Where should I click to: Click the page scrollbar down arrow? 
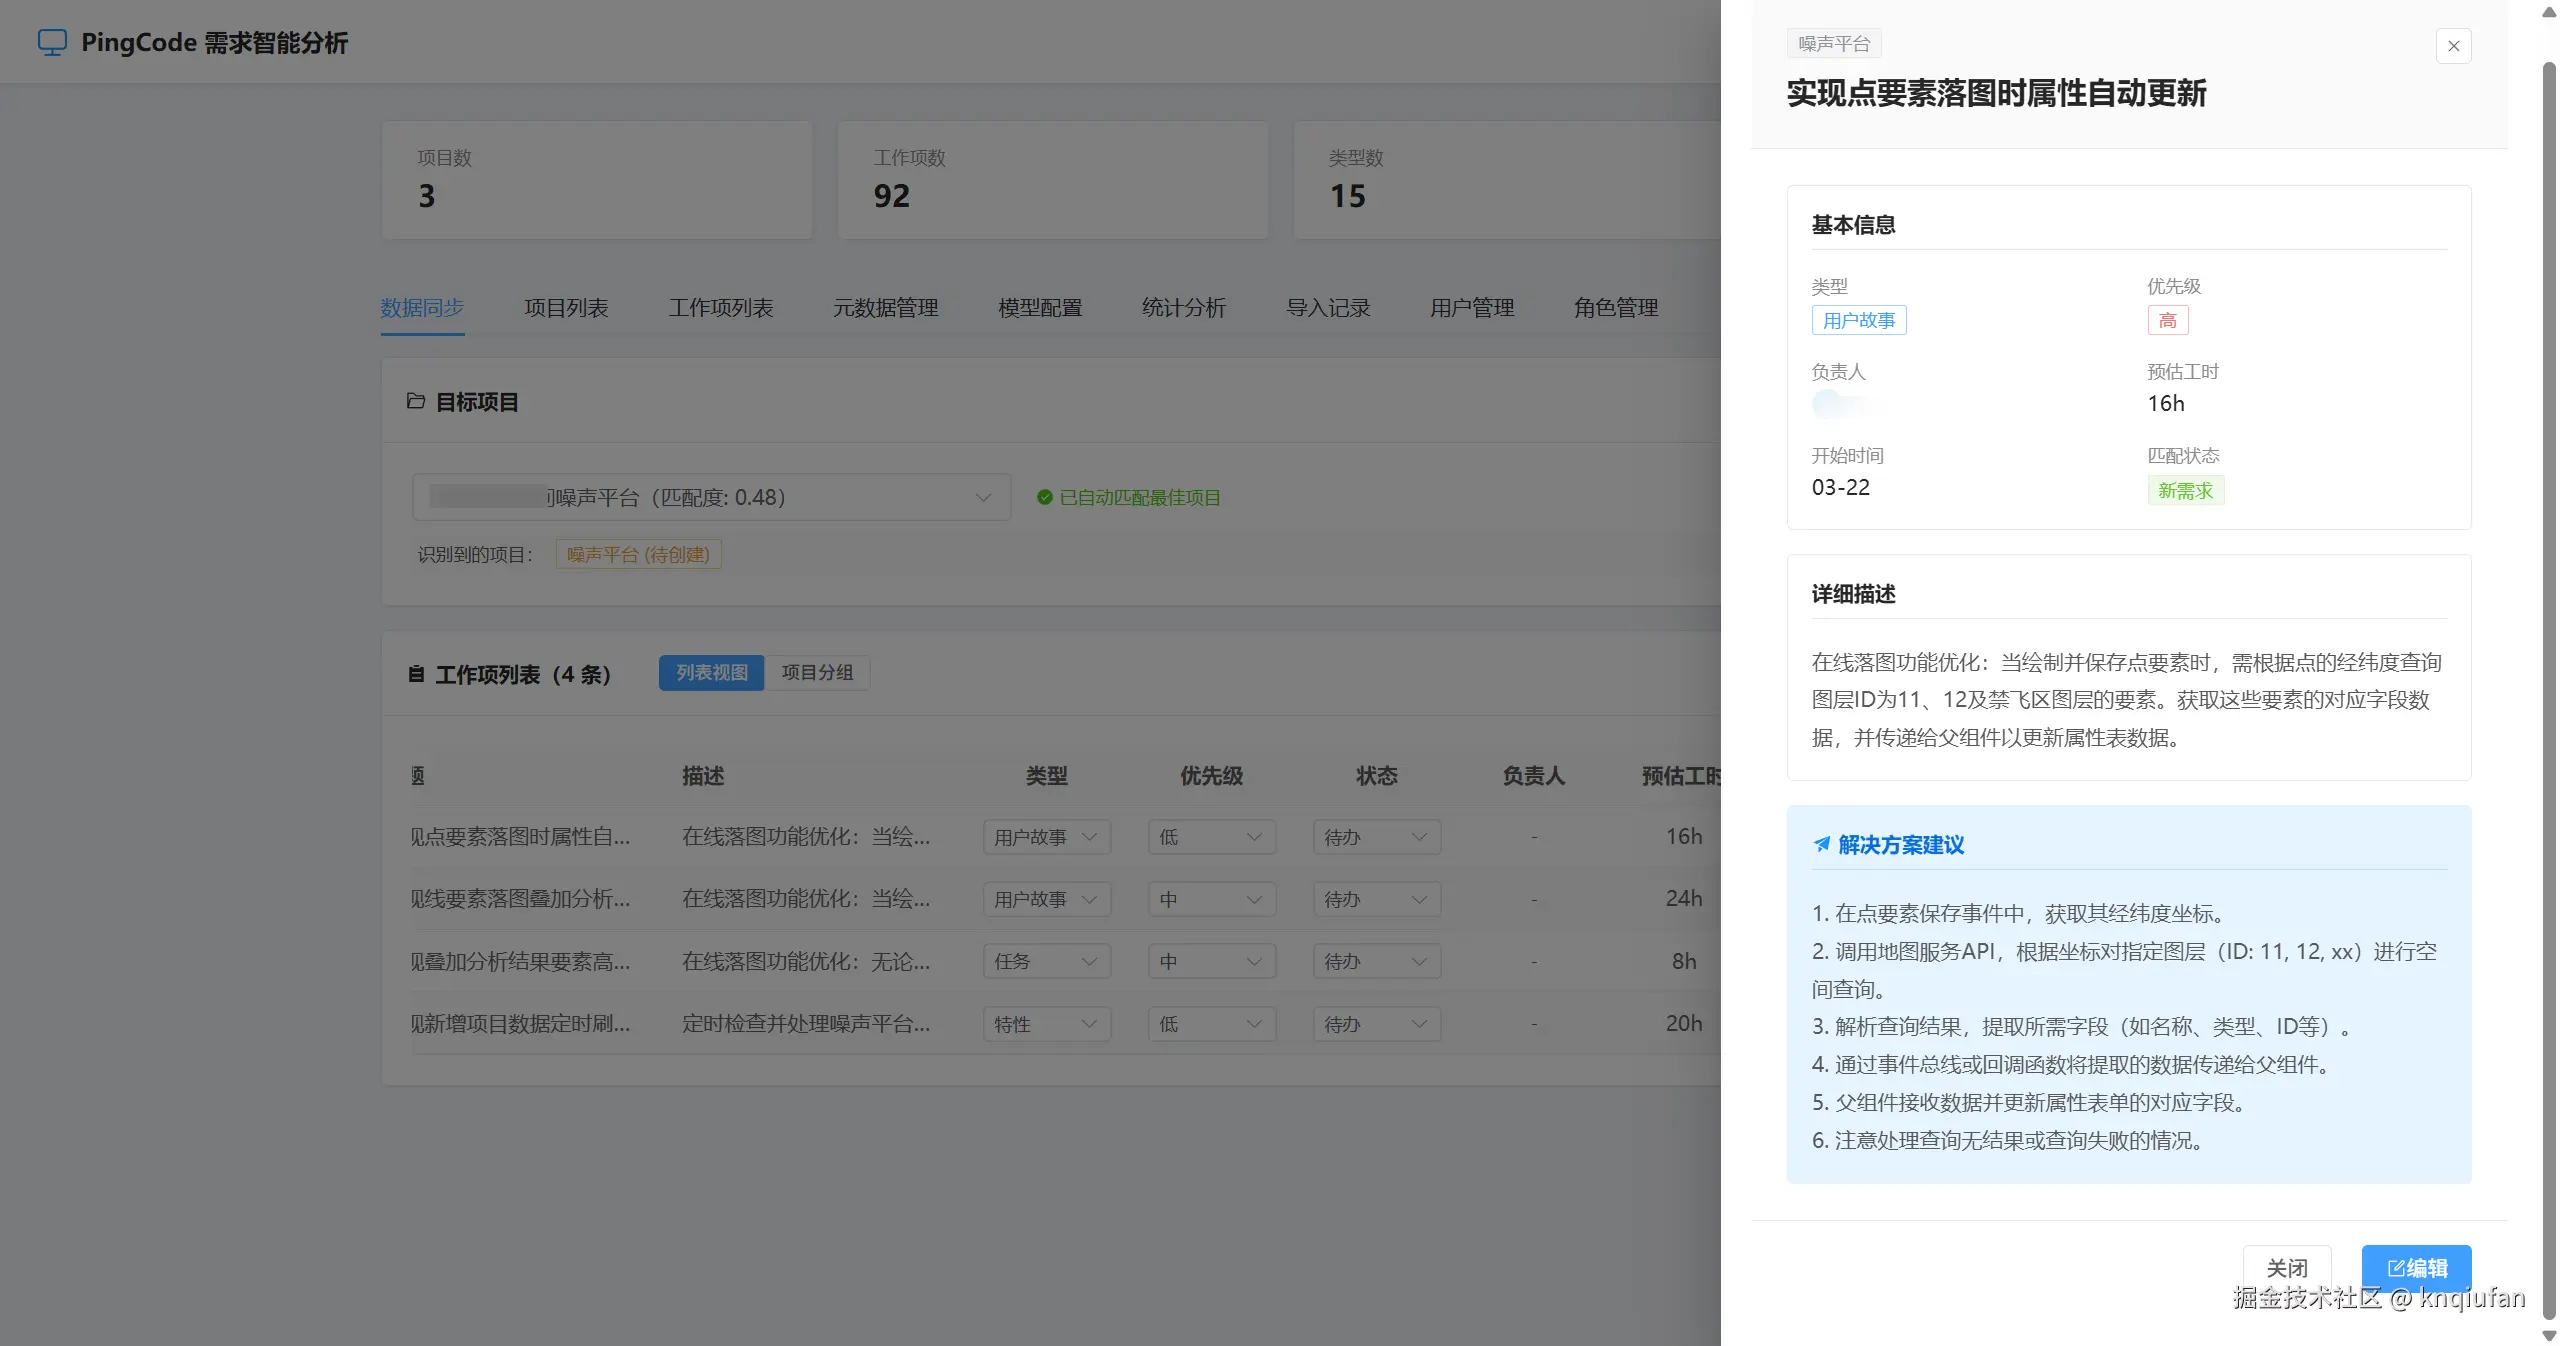pyautogui.click(x=2549, y=1336)
